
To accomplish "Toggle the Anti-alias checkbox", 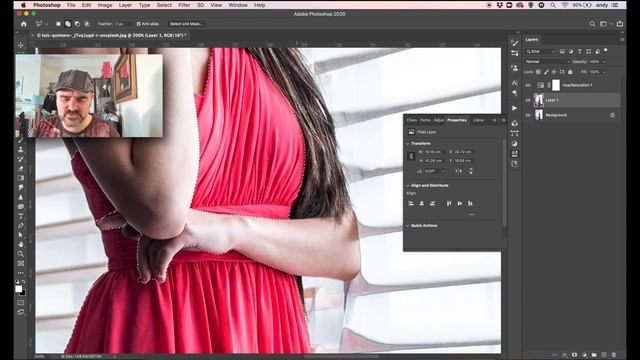I will [138, 24].
